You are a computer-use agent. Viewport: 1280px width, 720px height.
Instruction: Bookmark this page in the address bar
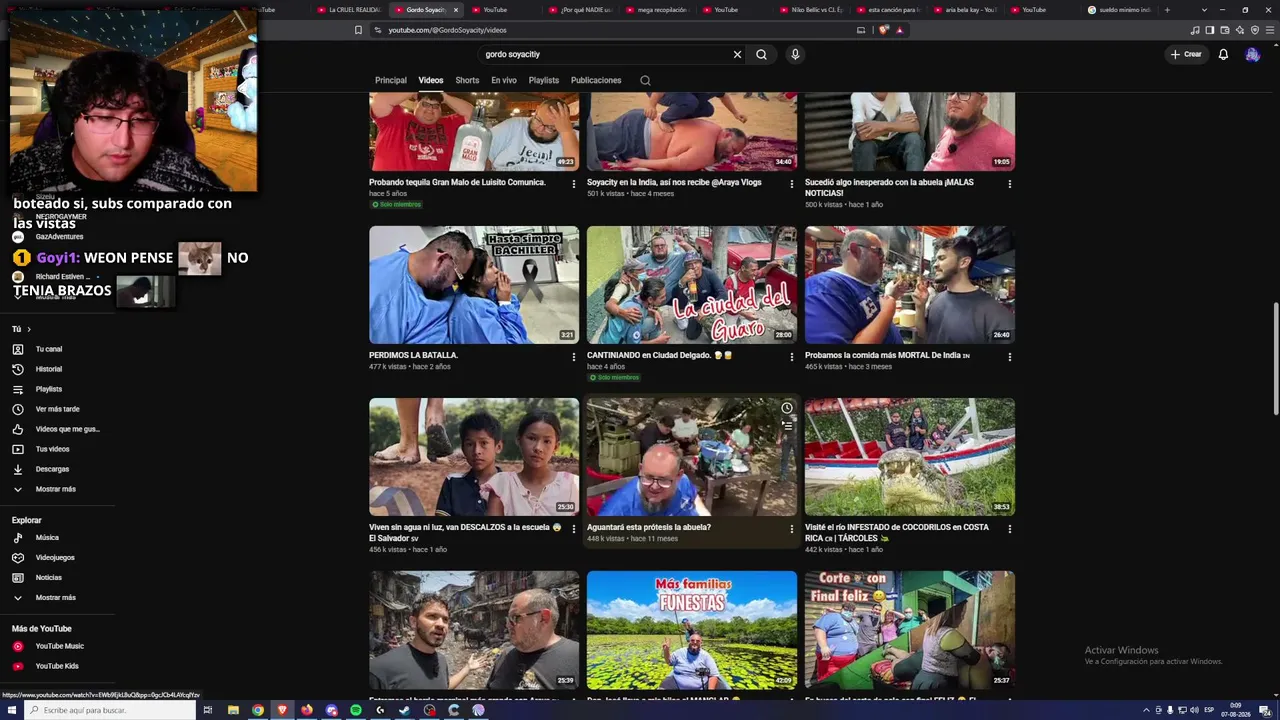tap(358, 30)
